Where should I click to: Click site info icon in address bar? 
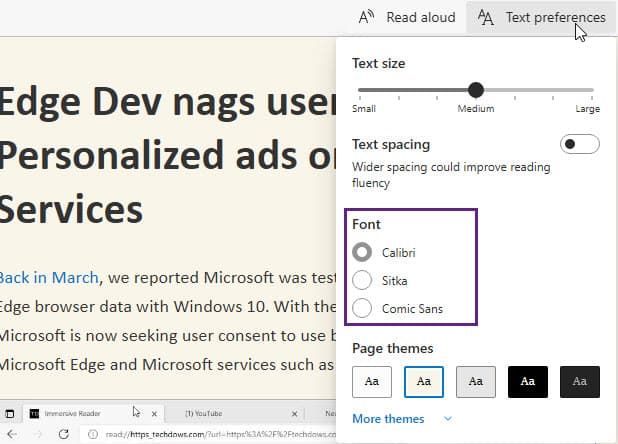click(x=90, y=434)
